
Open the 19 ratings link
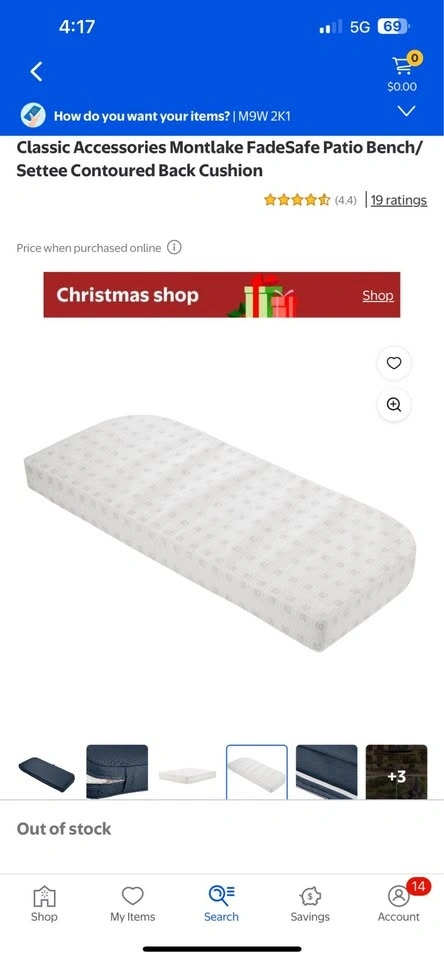(x=399, y=200)
